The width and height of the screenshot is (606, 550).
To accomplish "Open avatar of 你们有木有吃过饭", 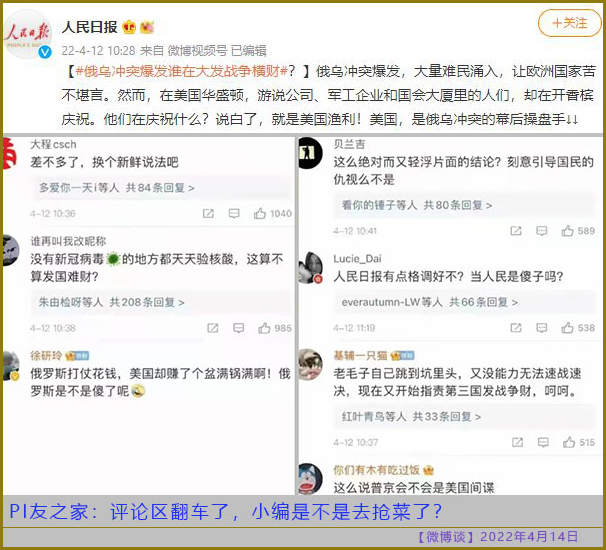I will [310, 478].
